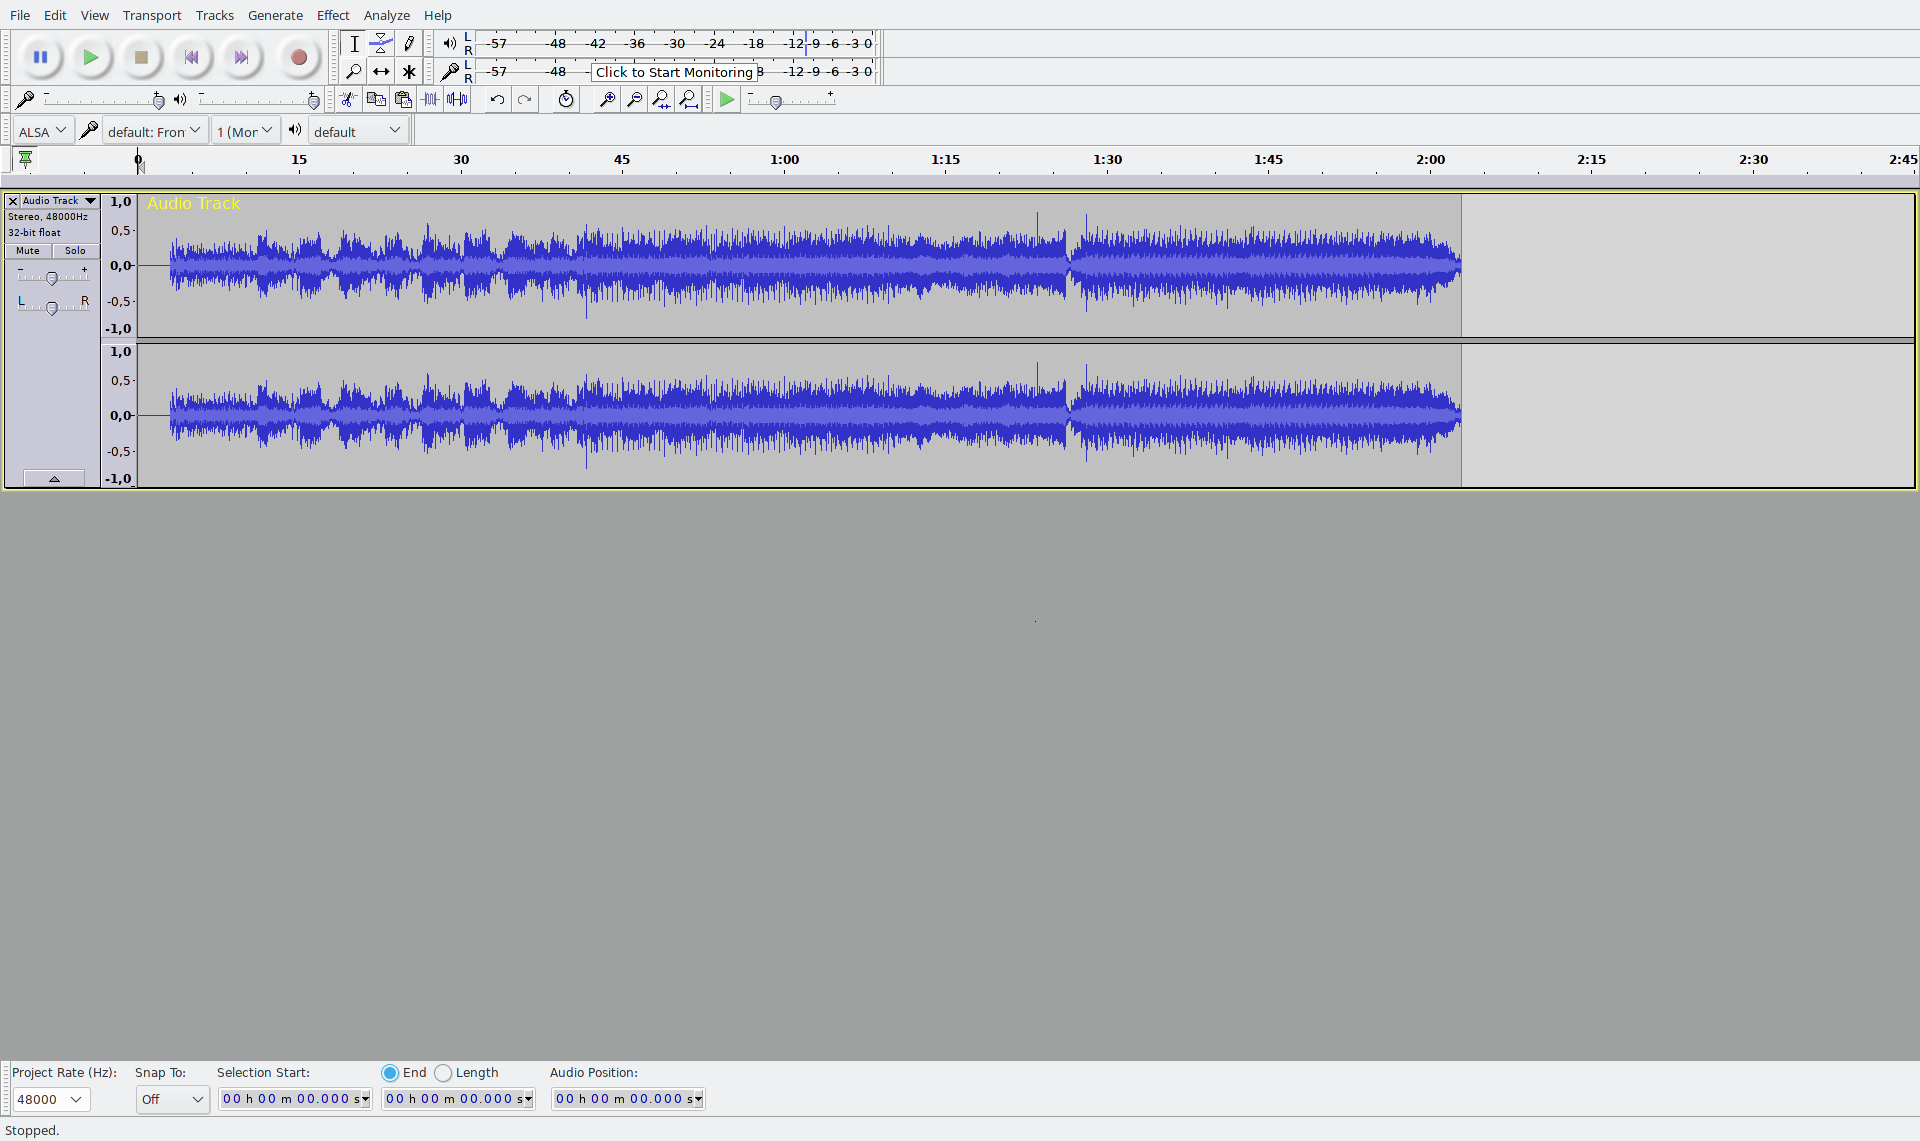Open the Transport menu

coord(152,15)
